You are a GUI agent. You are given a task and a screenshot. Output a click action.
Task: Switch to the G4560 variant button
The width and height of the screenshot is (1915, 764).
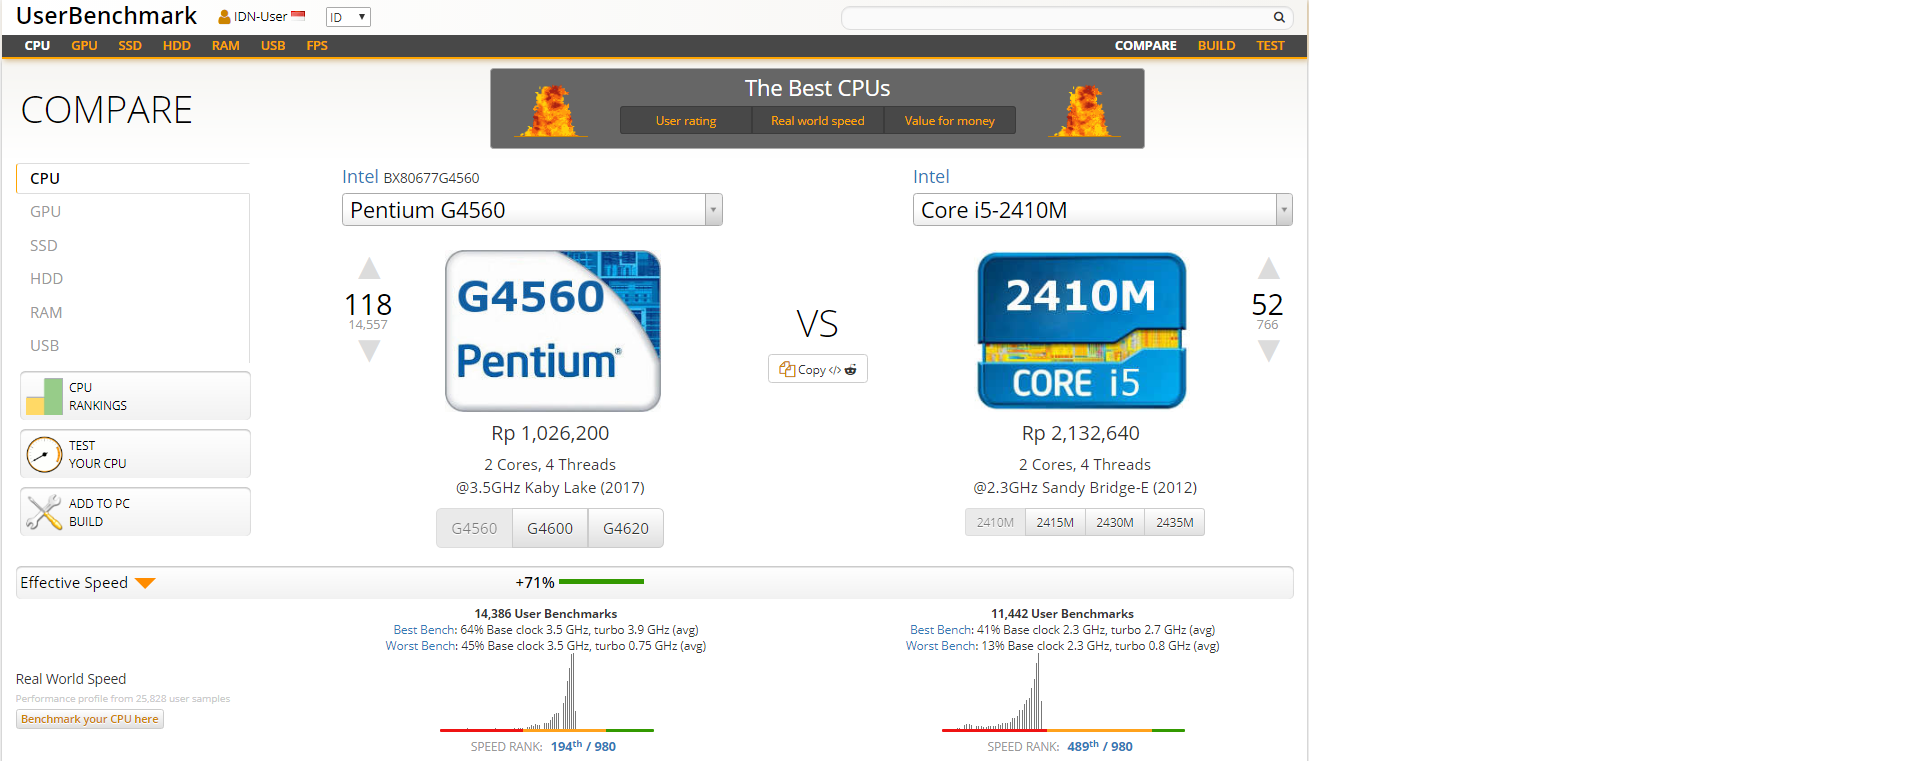[x=474, y=528]
